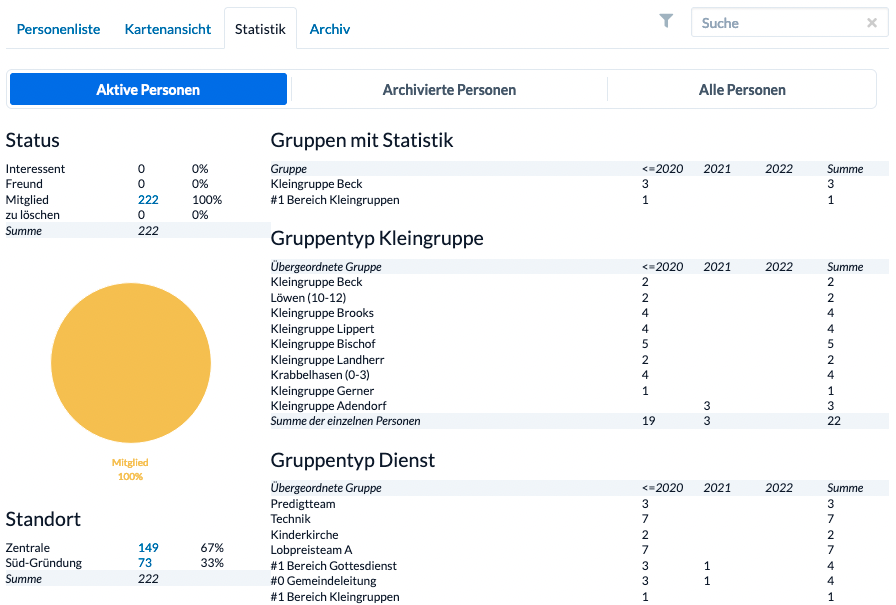Select the Aktive Personen segment
This screenshot has height=605, width=896.
[x=148, y=89]
